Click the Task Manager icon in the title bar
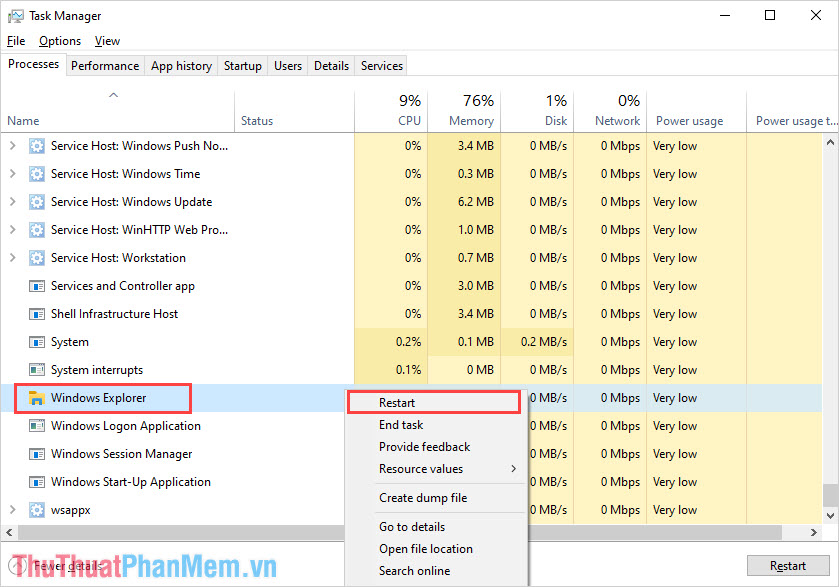Screen dimensions: 839x587 [x=14, y=15]
